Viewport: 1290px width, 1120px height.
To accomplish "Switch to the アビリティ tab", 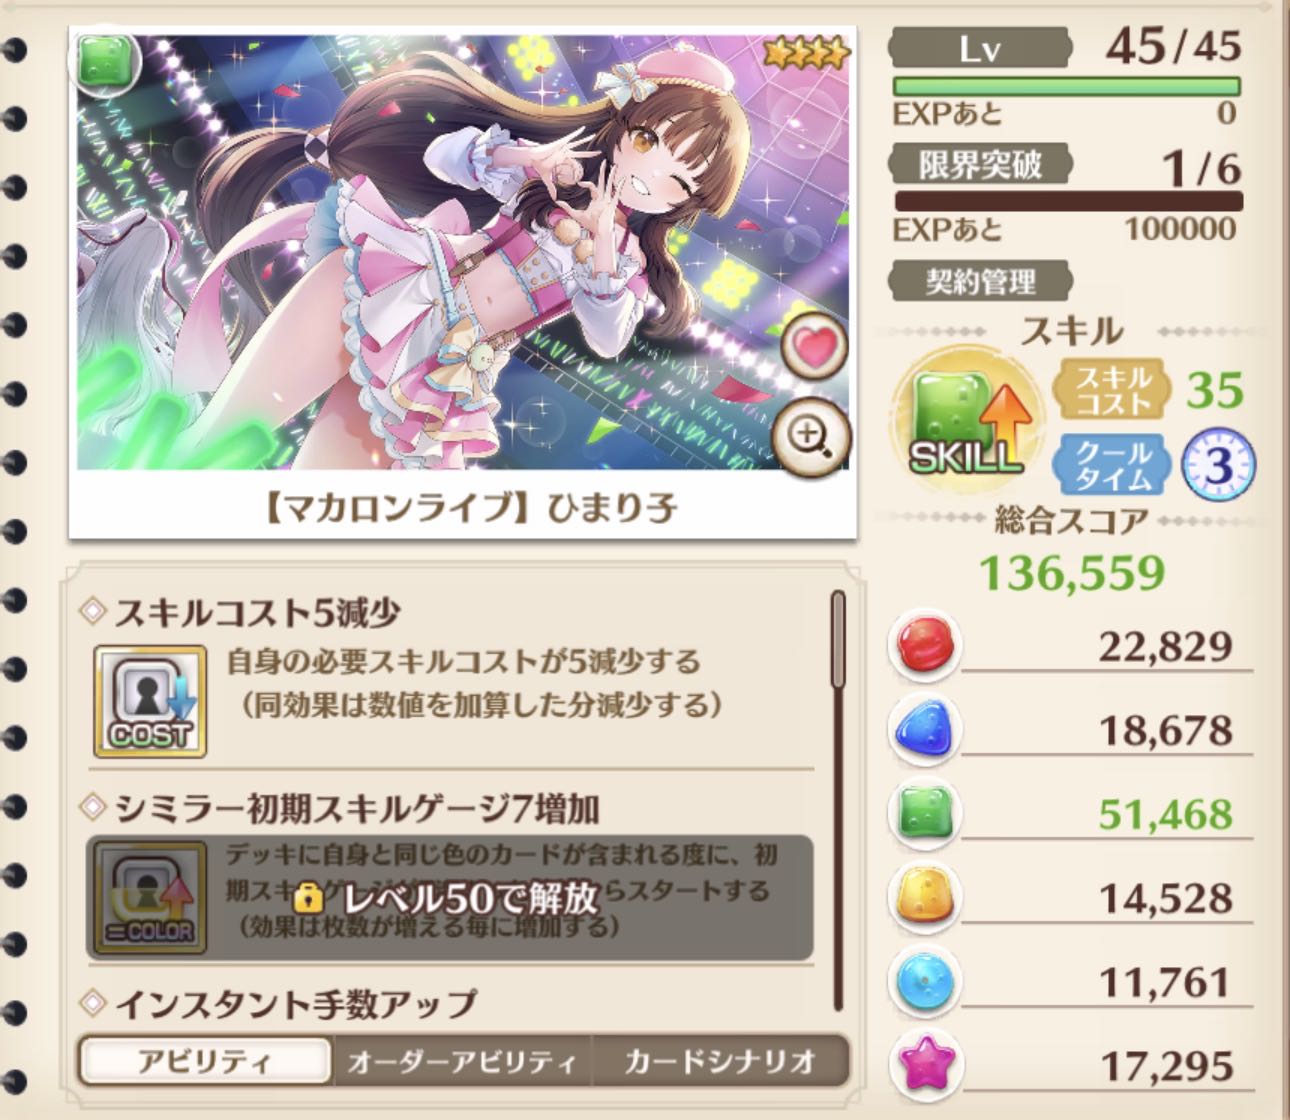I will tap(205, 1061).
